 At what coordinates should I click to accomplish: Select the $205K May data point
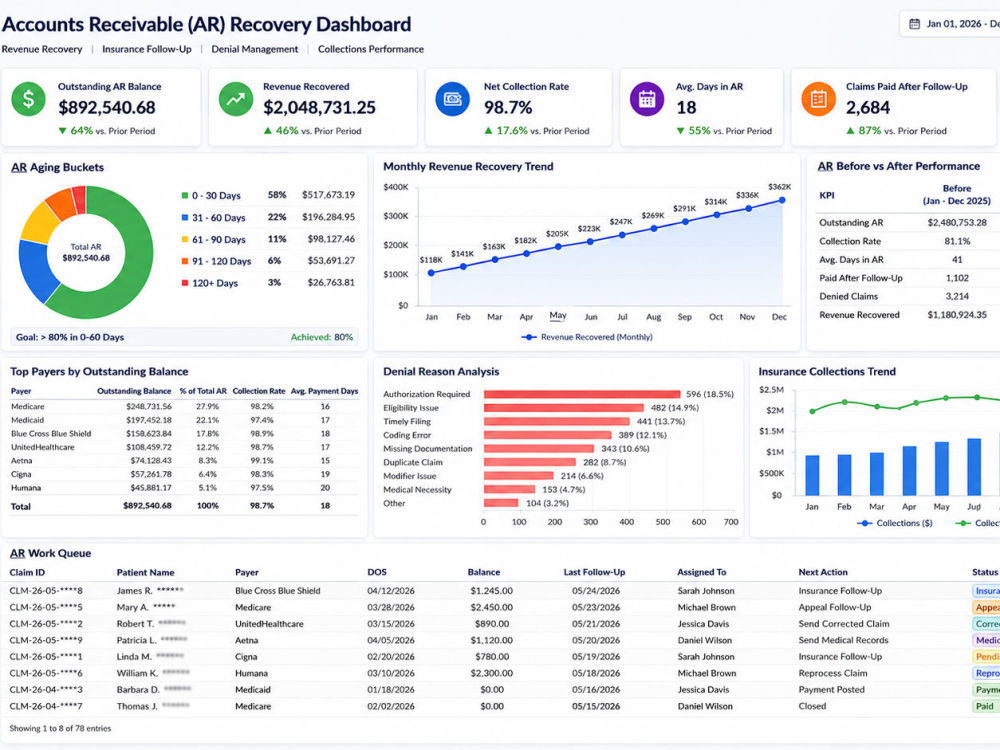(x=558, y=247)
